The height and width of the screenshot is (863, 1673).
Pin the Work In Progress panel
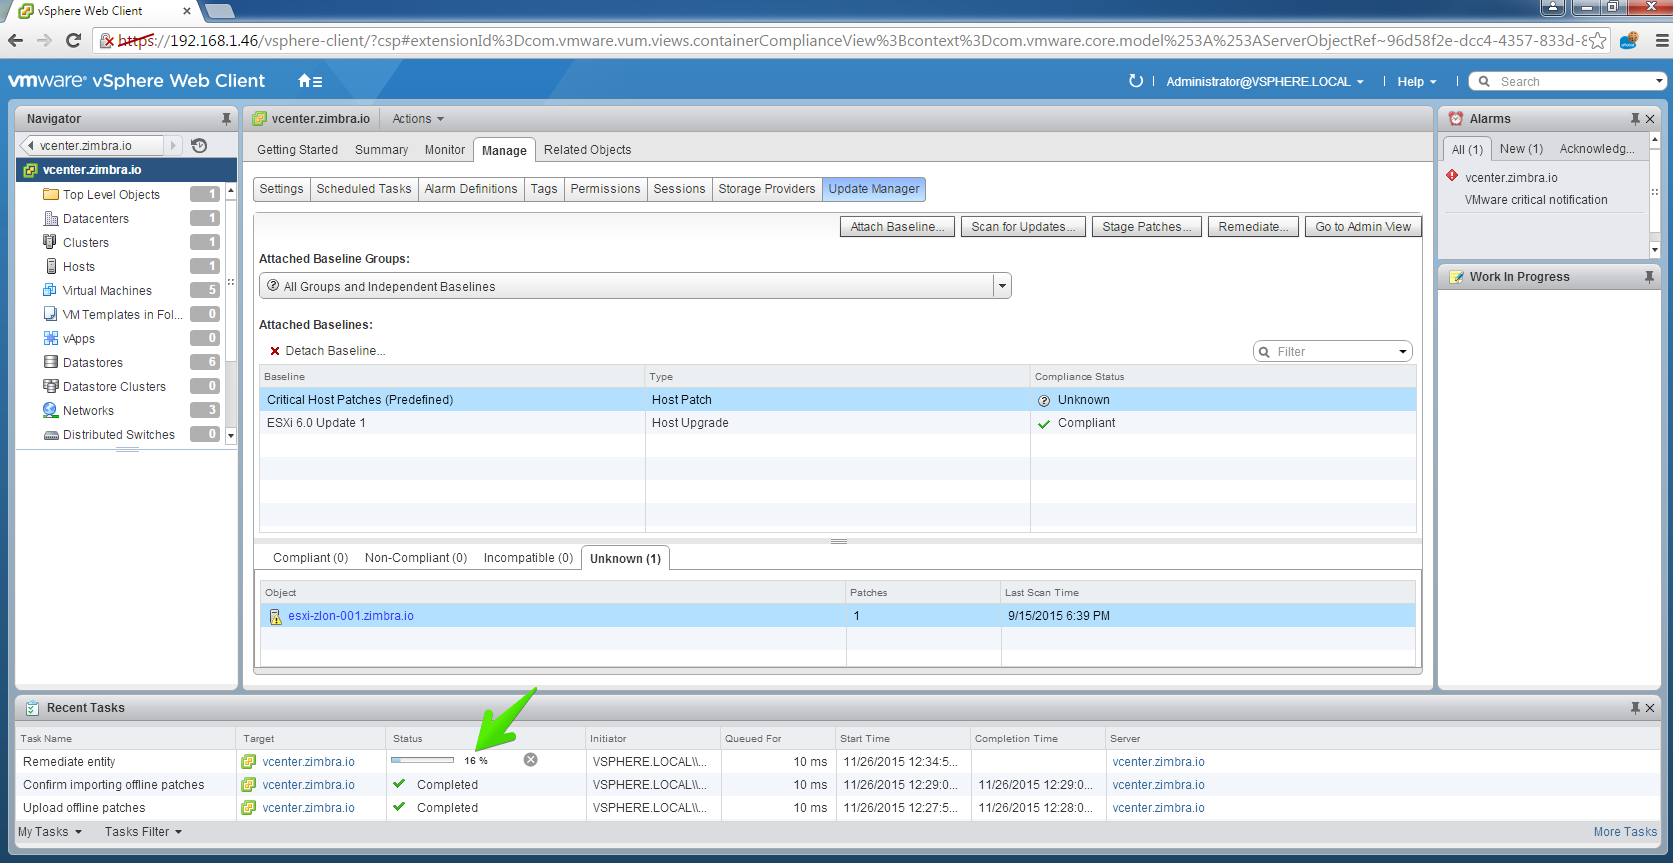(x=1649, y=277)
